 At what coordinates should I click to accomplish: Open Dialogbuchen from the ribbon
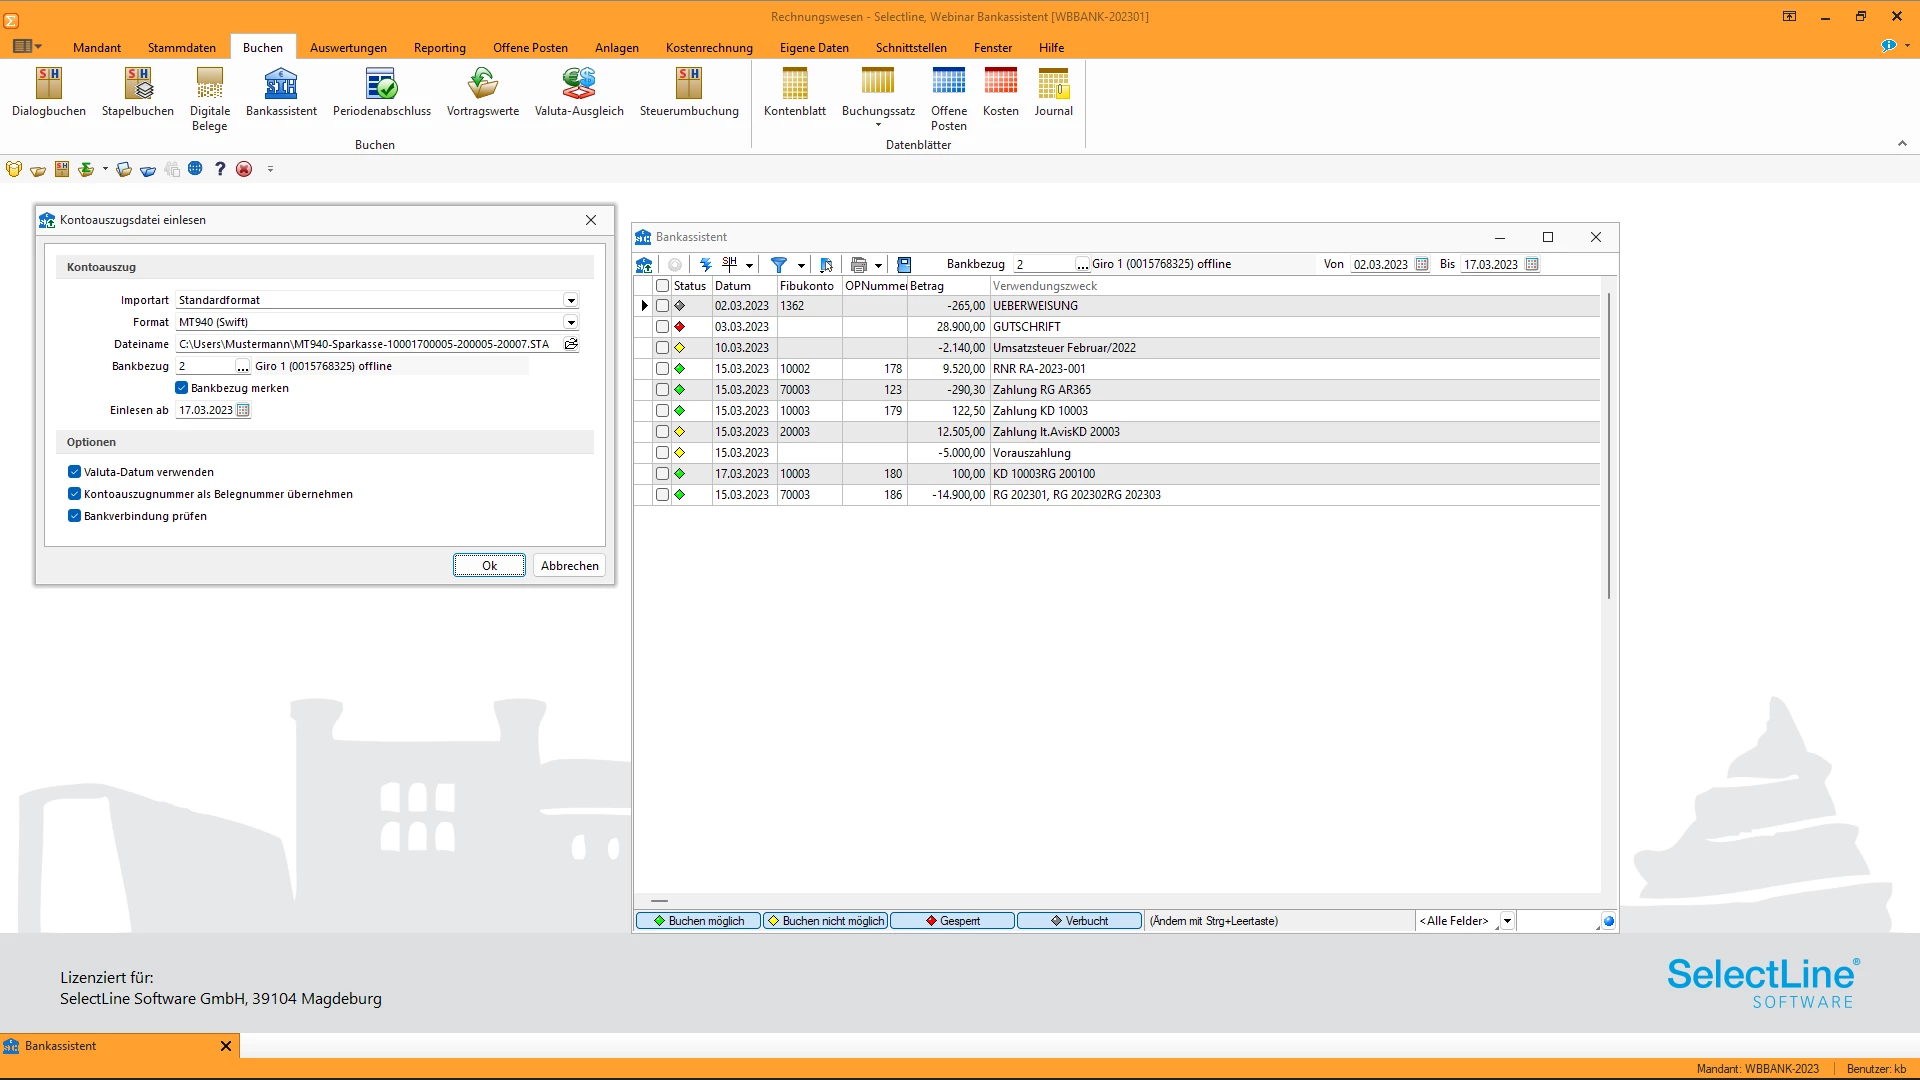tap(49, 93)
